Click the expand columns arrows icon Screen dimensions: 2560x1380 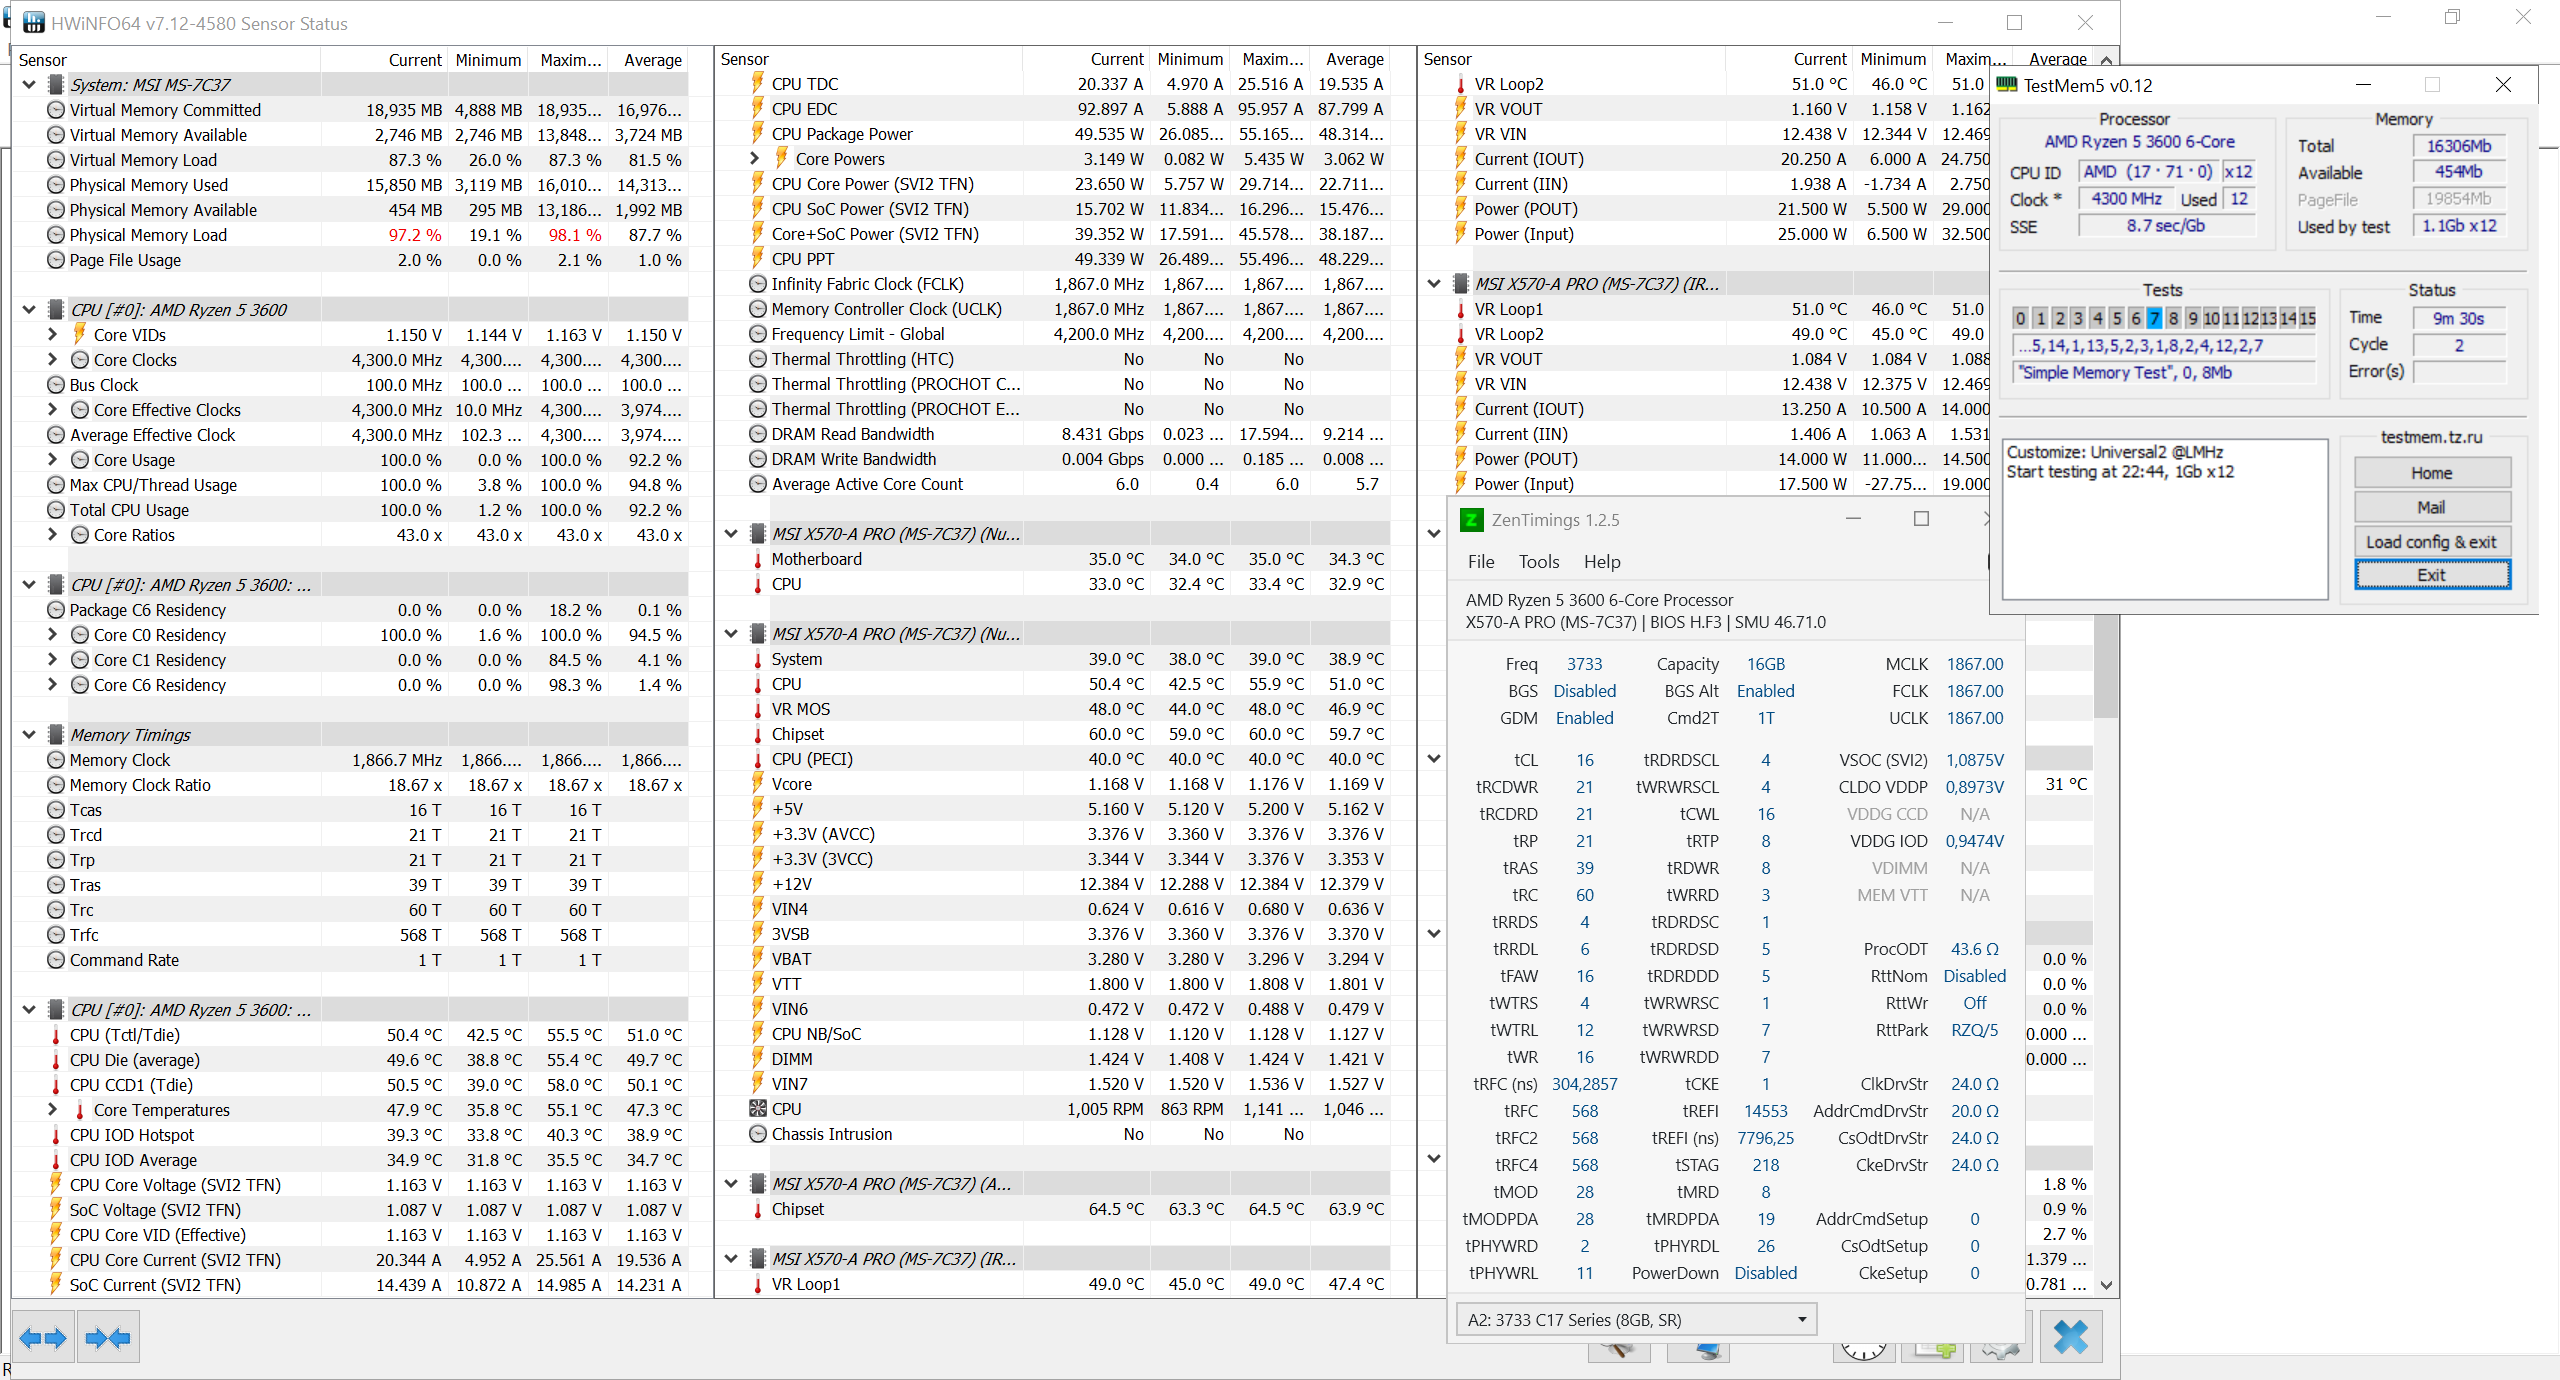(x=42, y=1337)
